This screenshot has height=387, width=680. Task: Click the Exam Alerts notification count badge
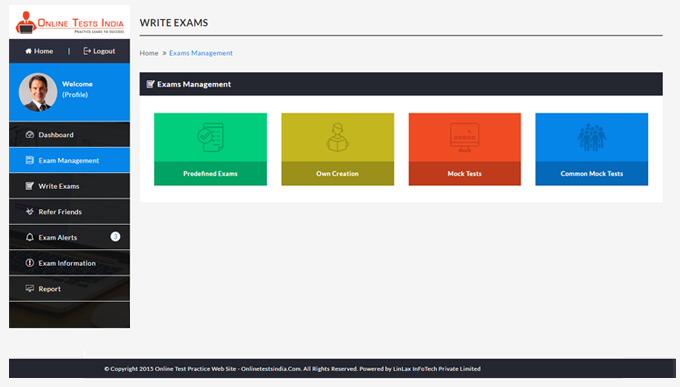115,236
